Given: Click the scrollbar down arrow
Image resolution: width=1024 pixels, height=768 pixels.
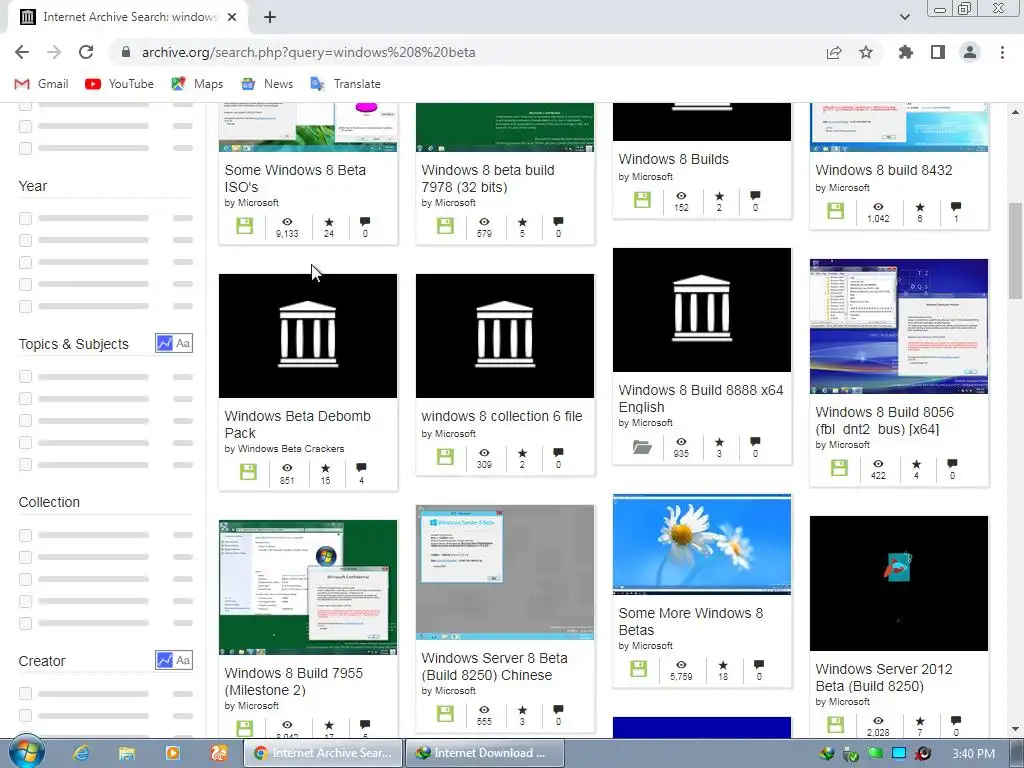Looking at the screenshot, I should point(1015,729).
